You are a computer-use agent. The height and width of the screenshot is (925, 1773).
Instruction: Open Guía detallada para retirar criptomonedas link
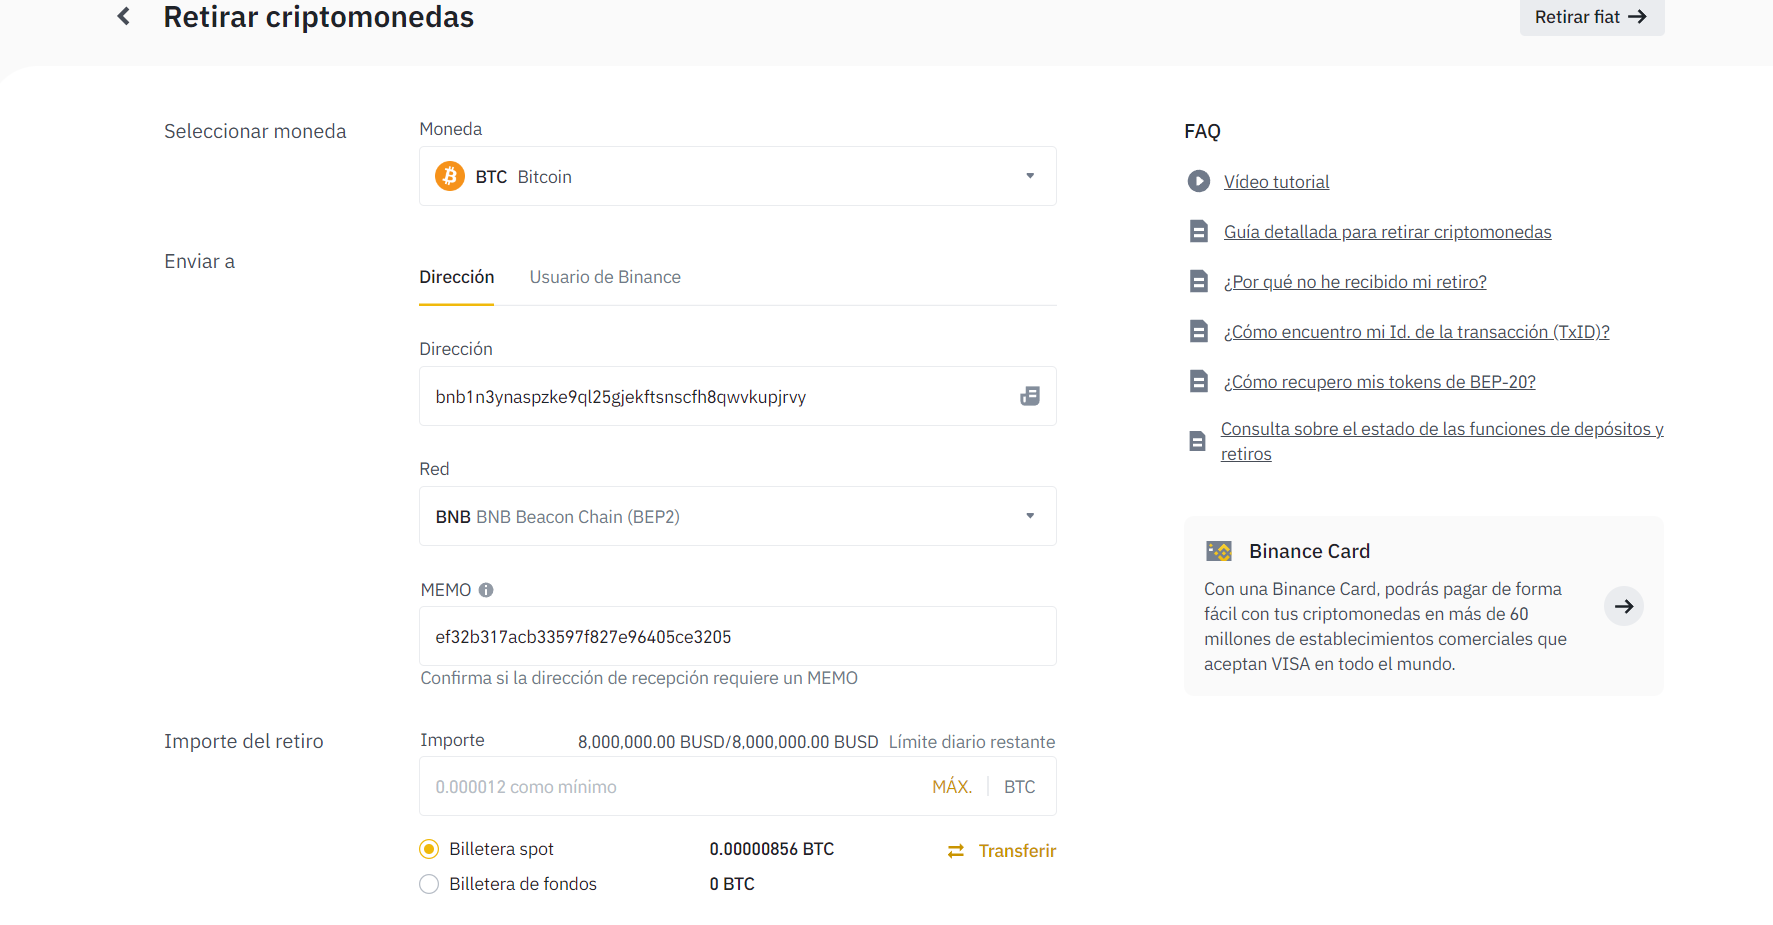[x=1388, y=232]
